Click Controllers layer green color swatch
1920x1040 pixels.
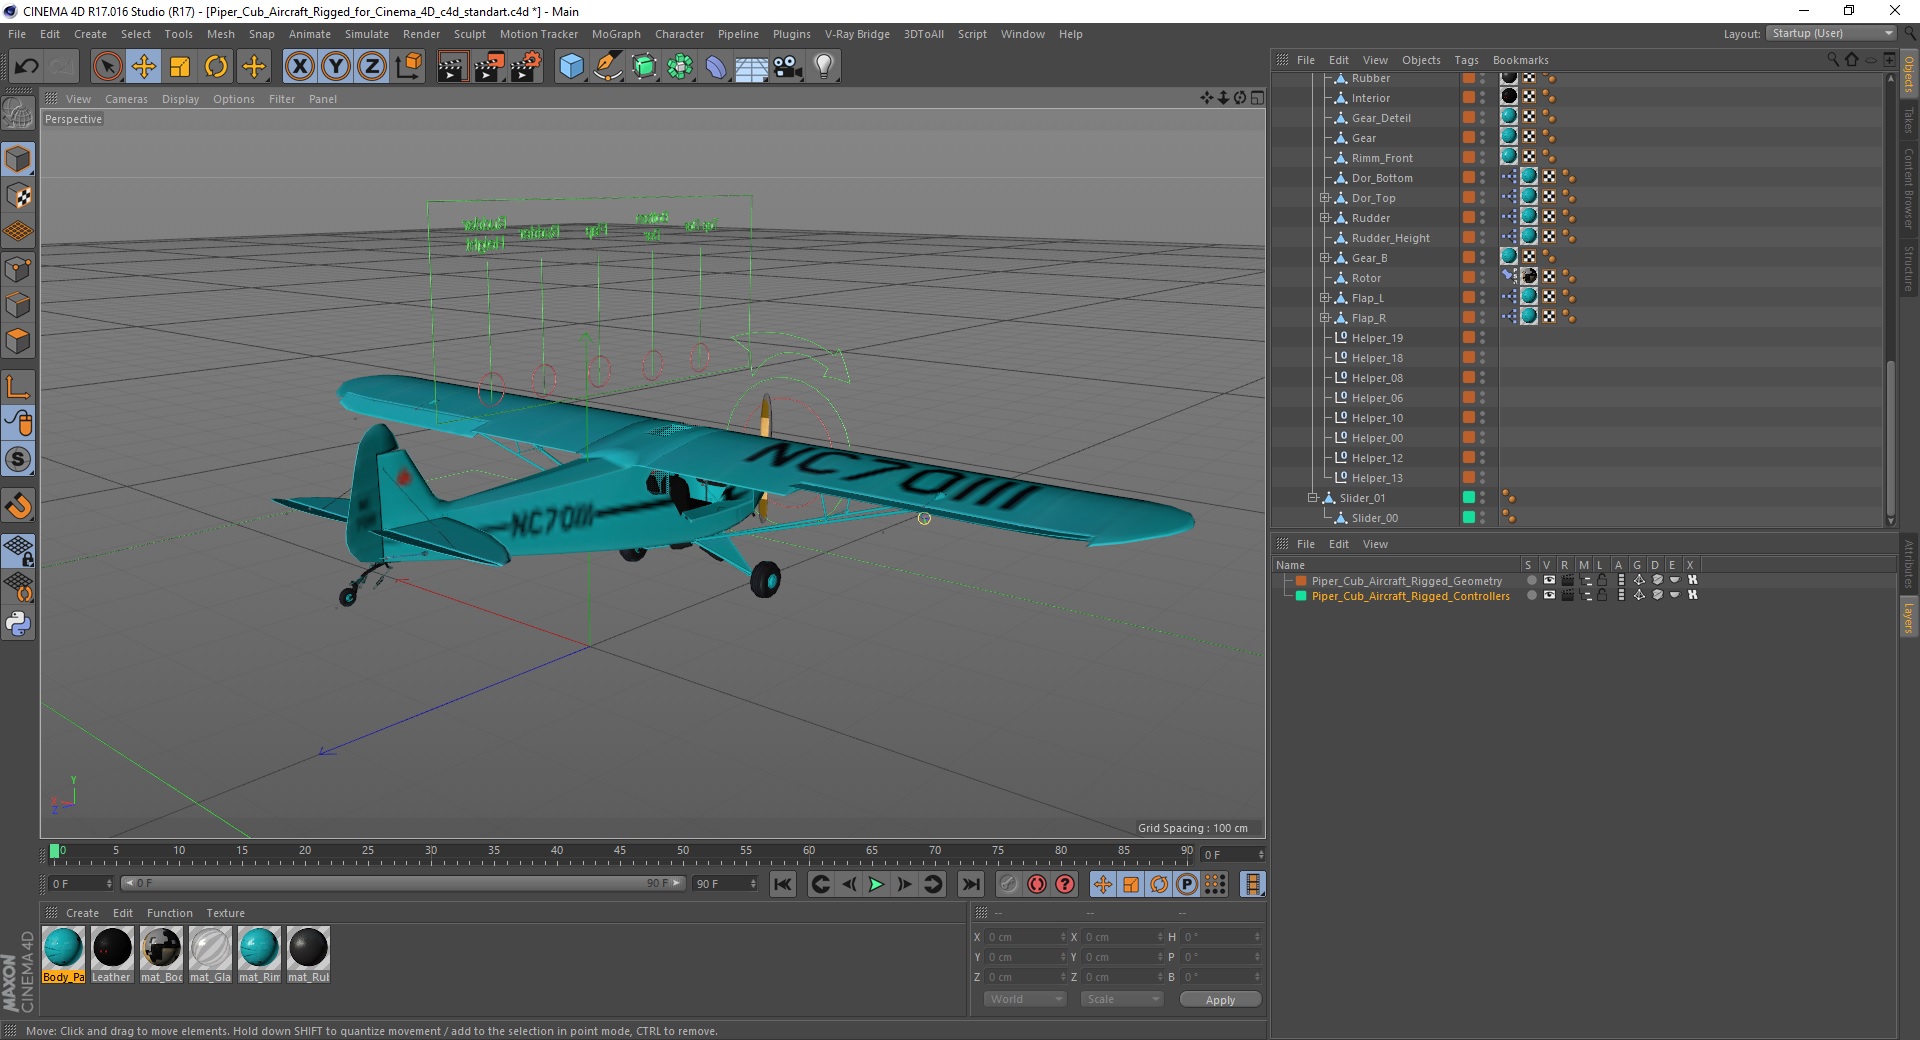tap(1301, 596)
